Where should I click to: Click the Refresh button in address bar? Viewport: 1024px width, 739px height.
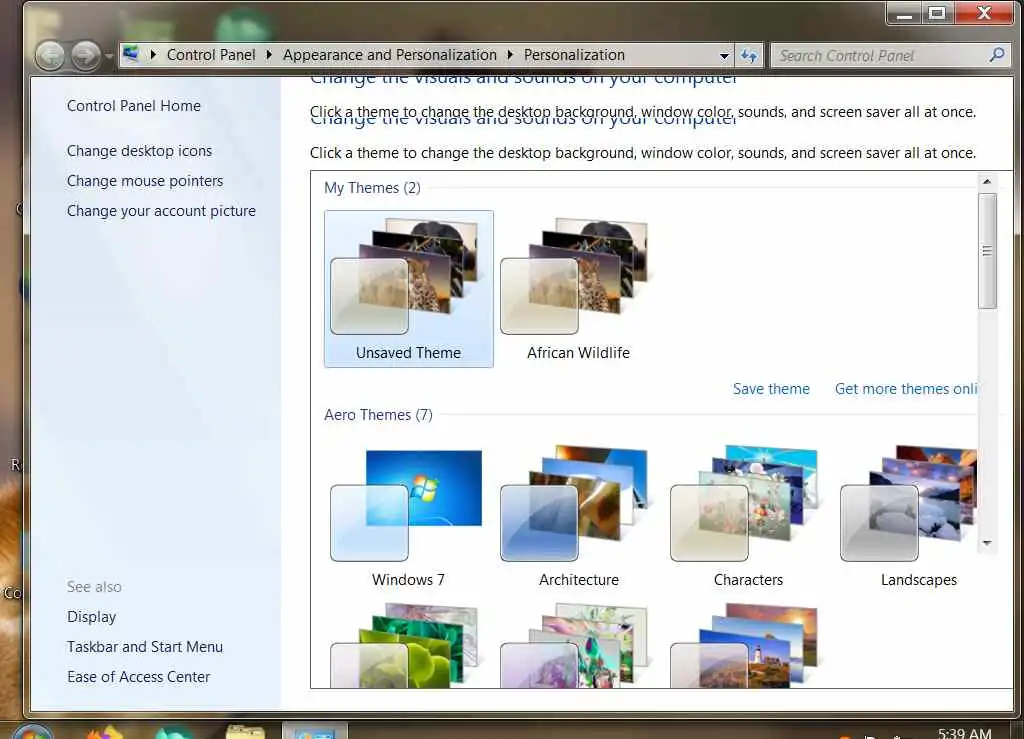point(749,56)
